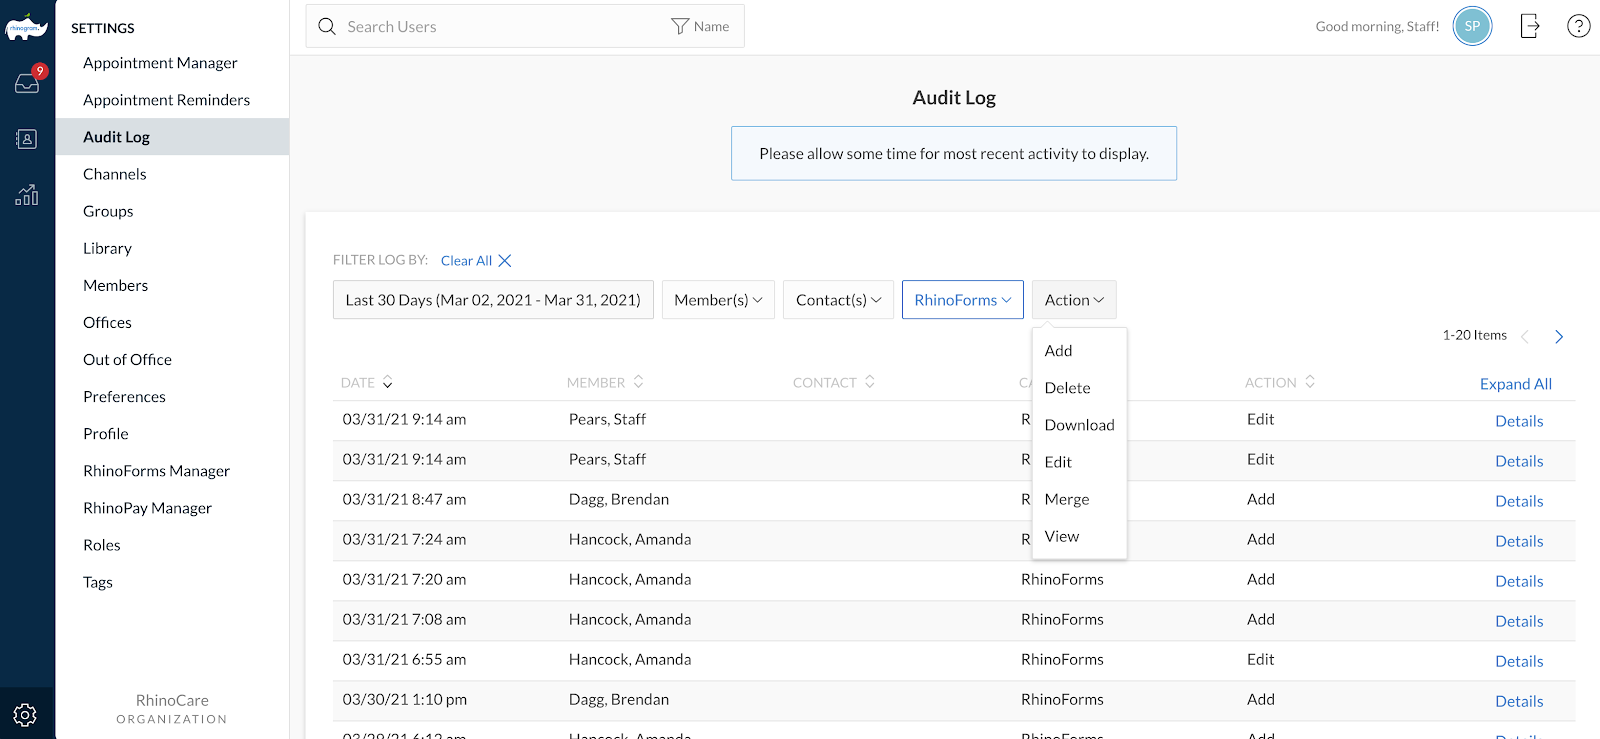The width and height of the screenshot is (1600, 739).
Task: Open Offices settings
Action: pyautogui.click(x=107, y=322)
